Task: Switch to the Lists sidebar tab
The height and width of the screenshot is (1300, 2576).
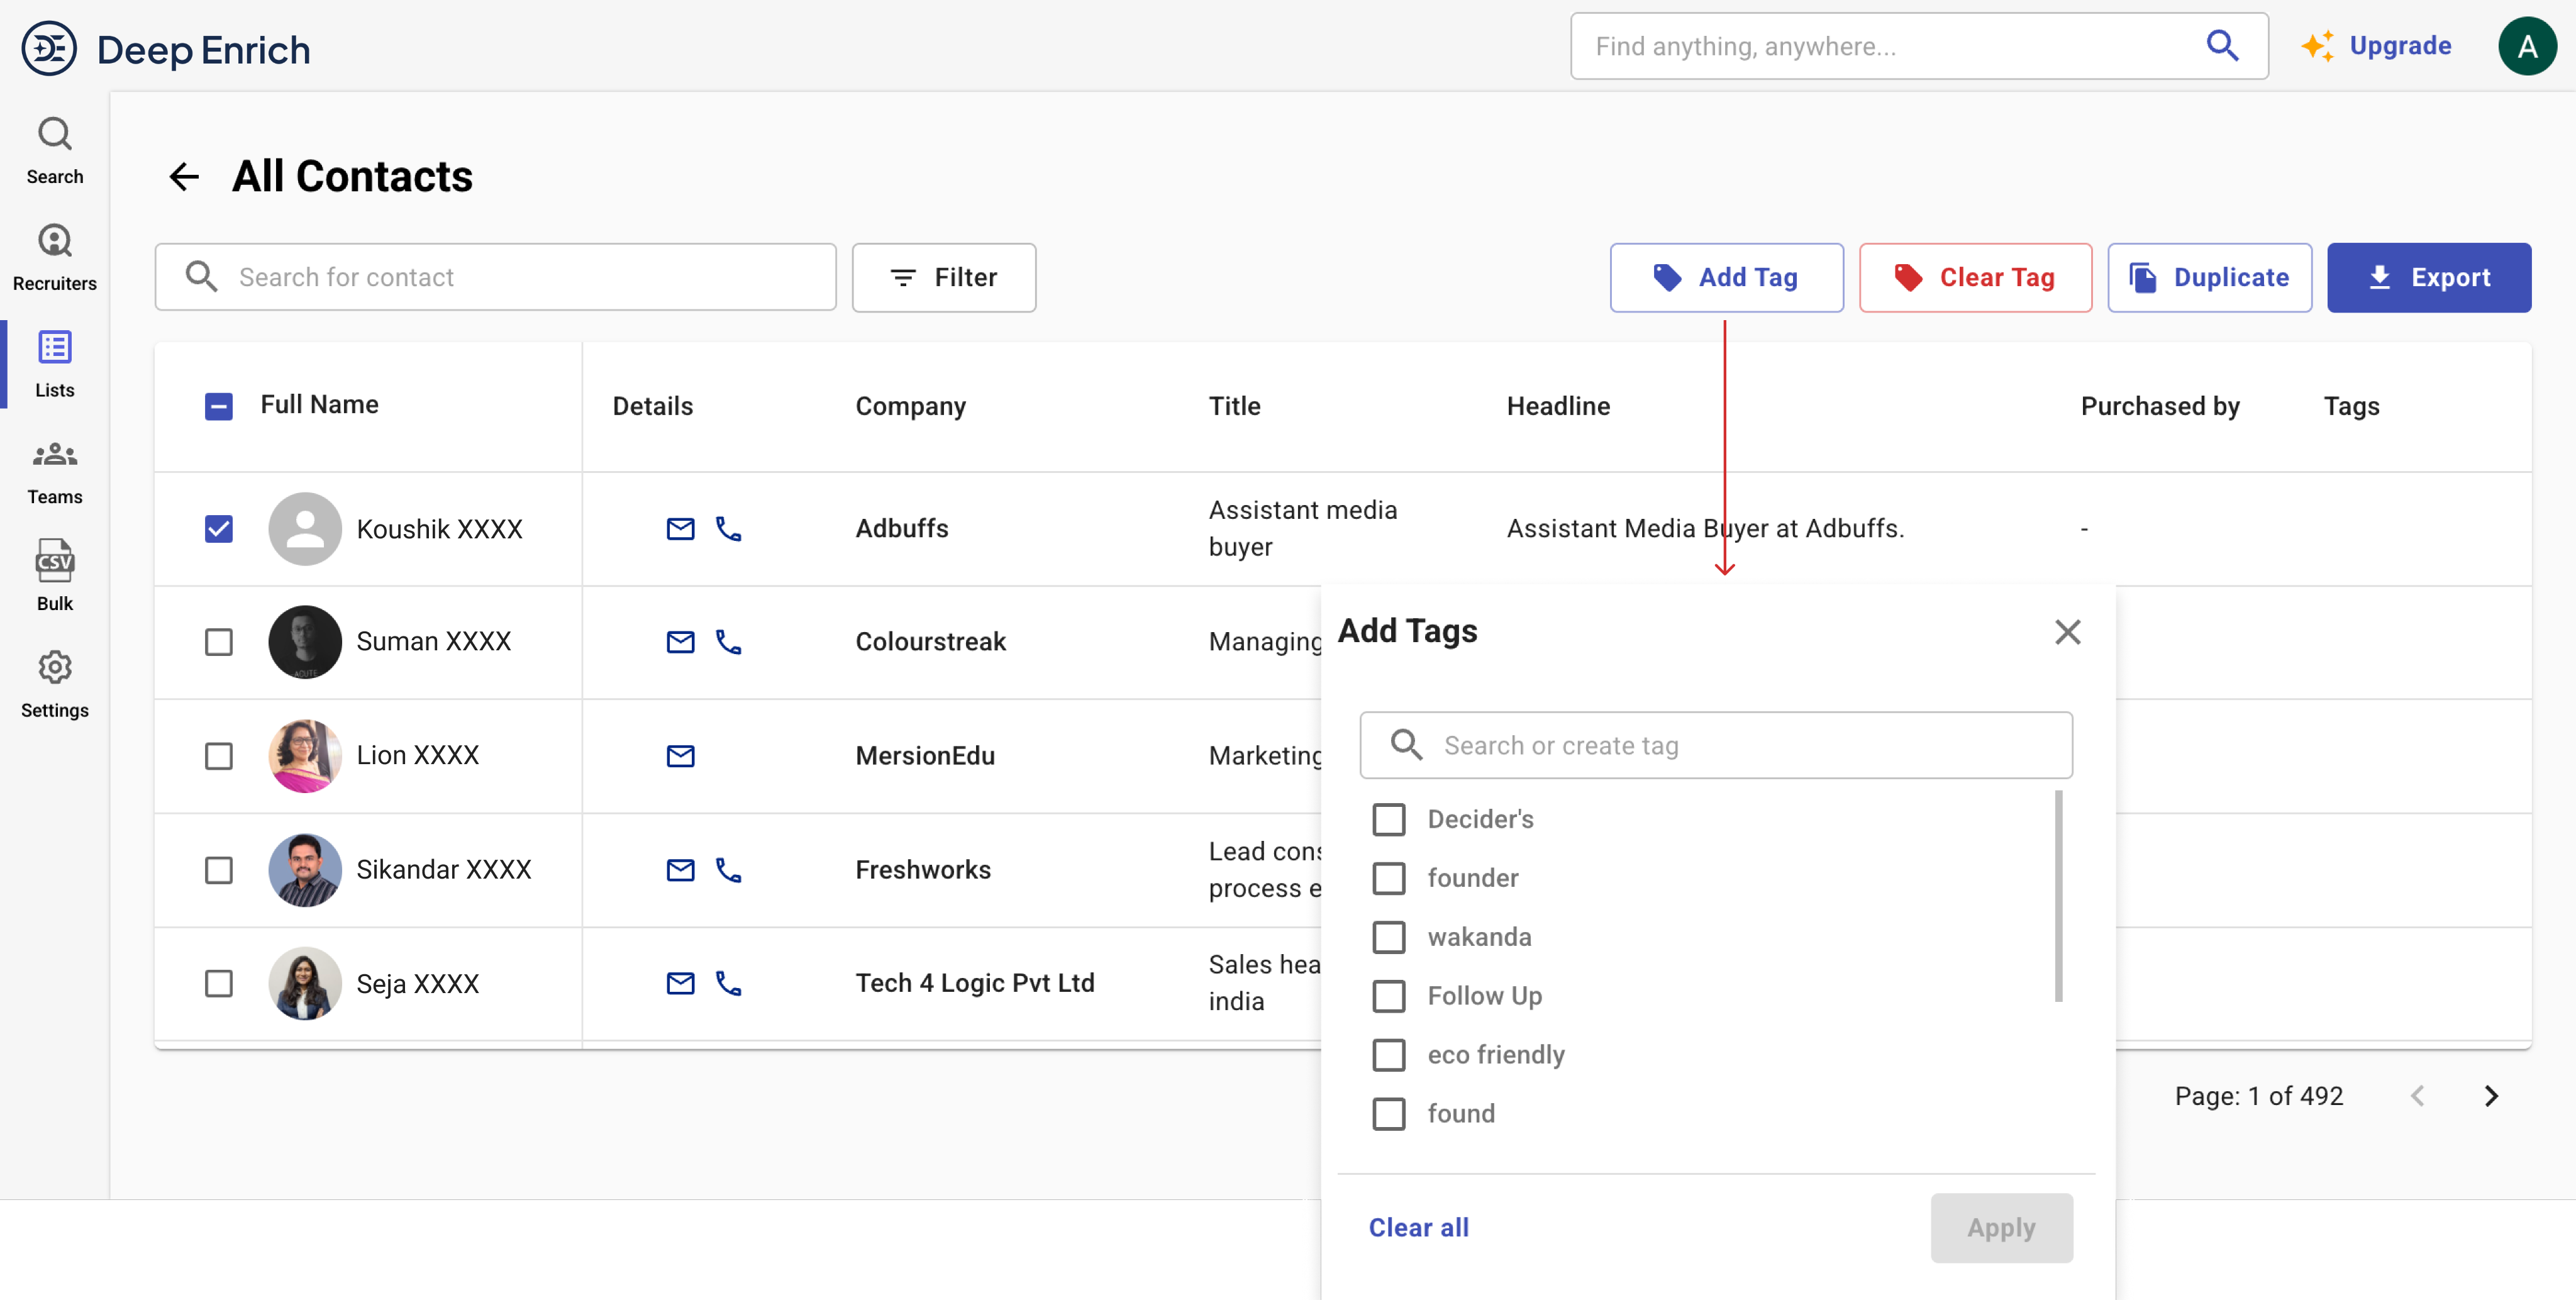Action: pos(54,364)
